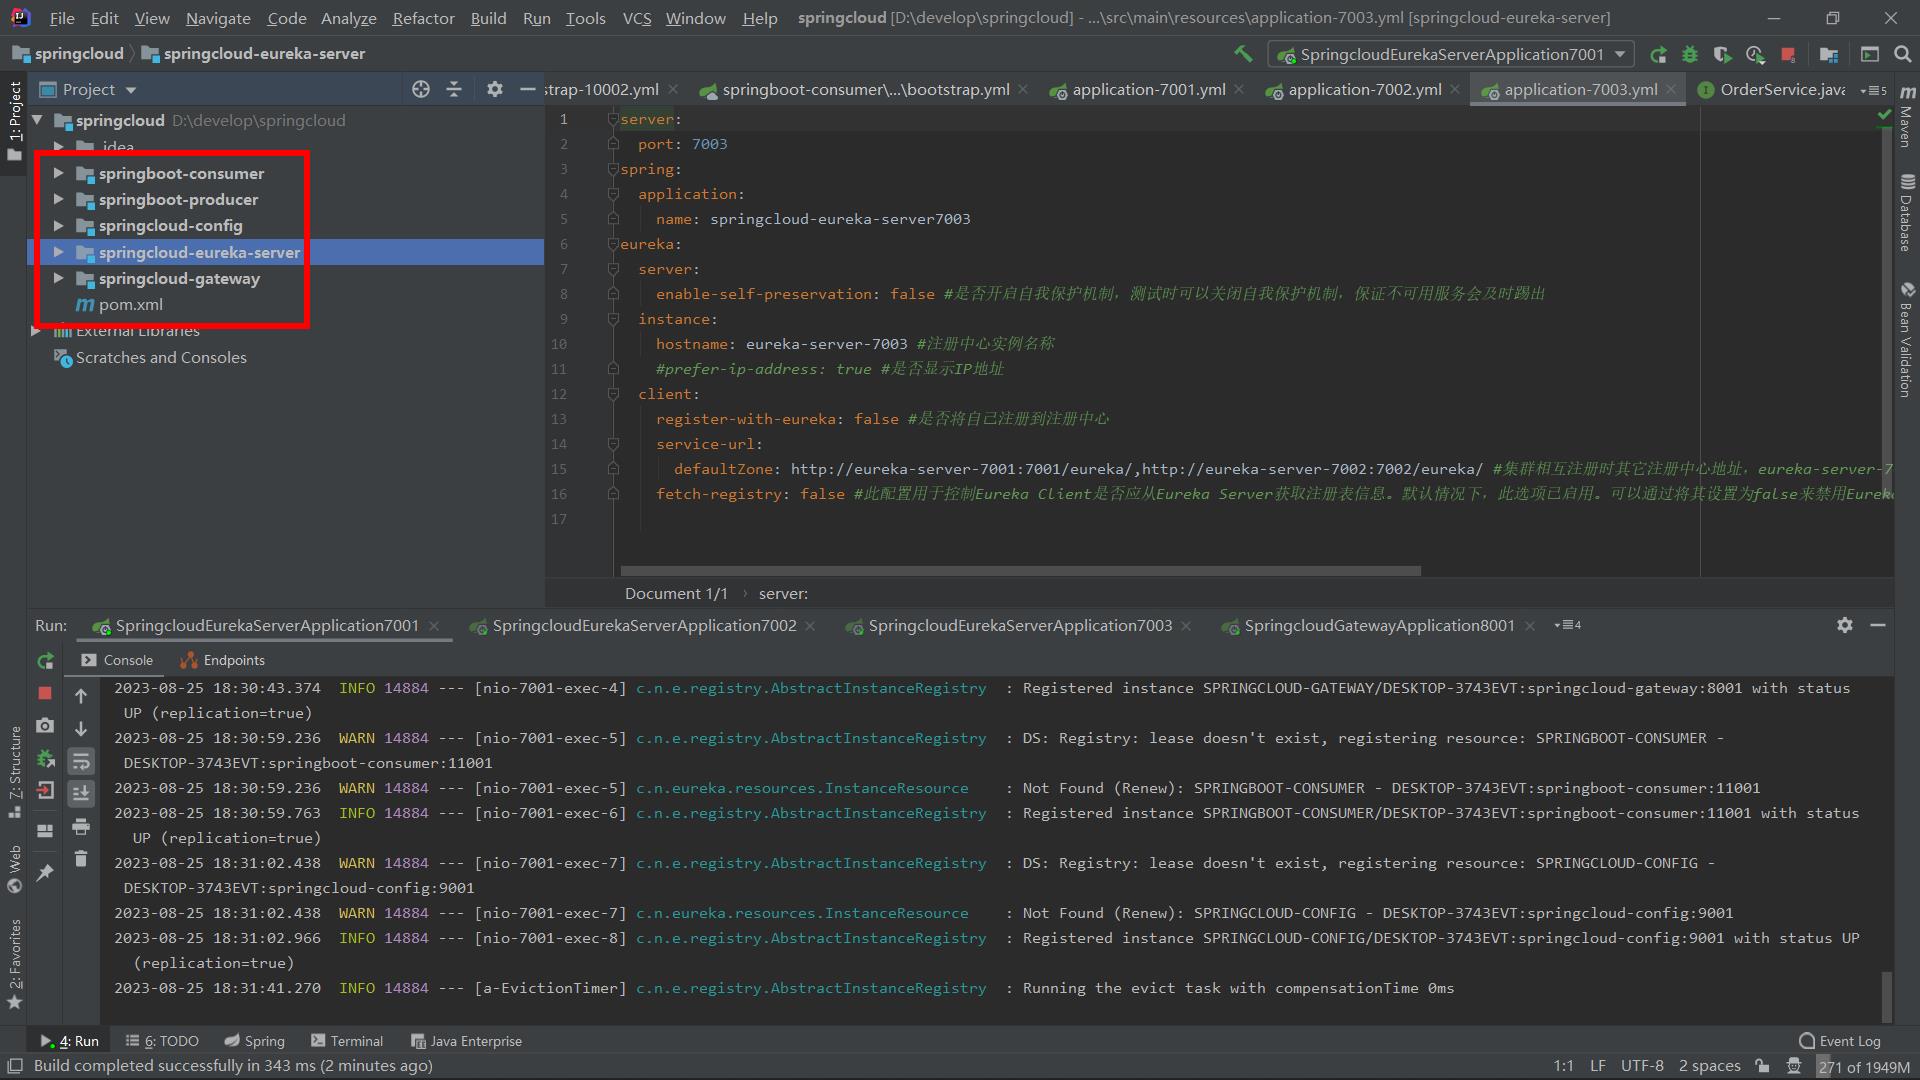Open the Project Structure dialog icon

click(x=1829, y=54)
